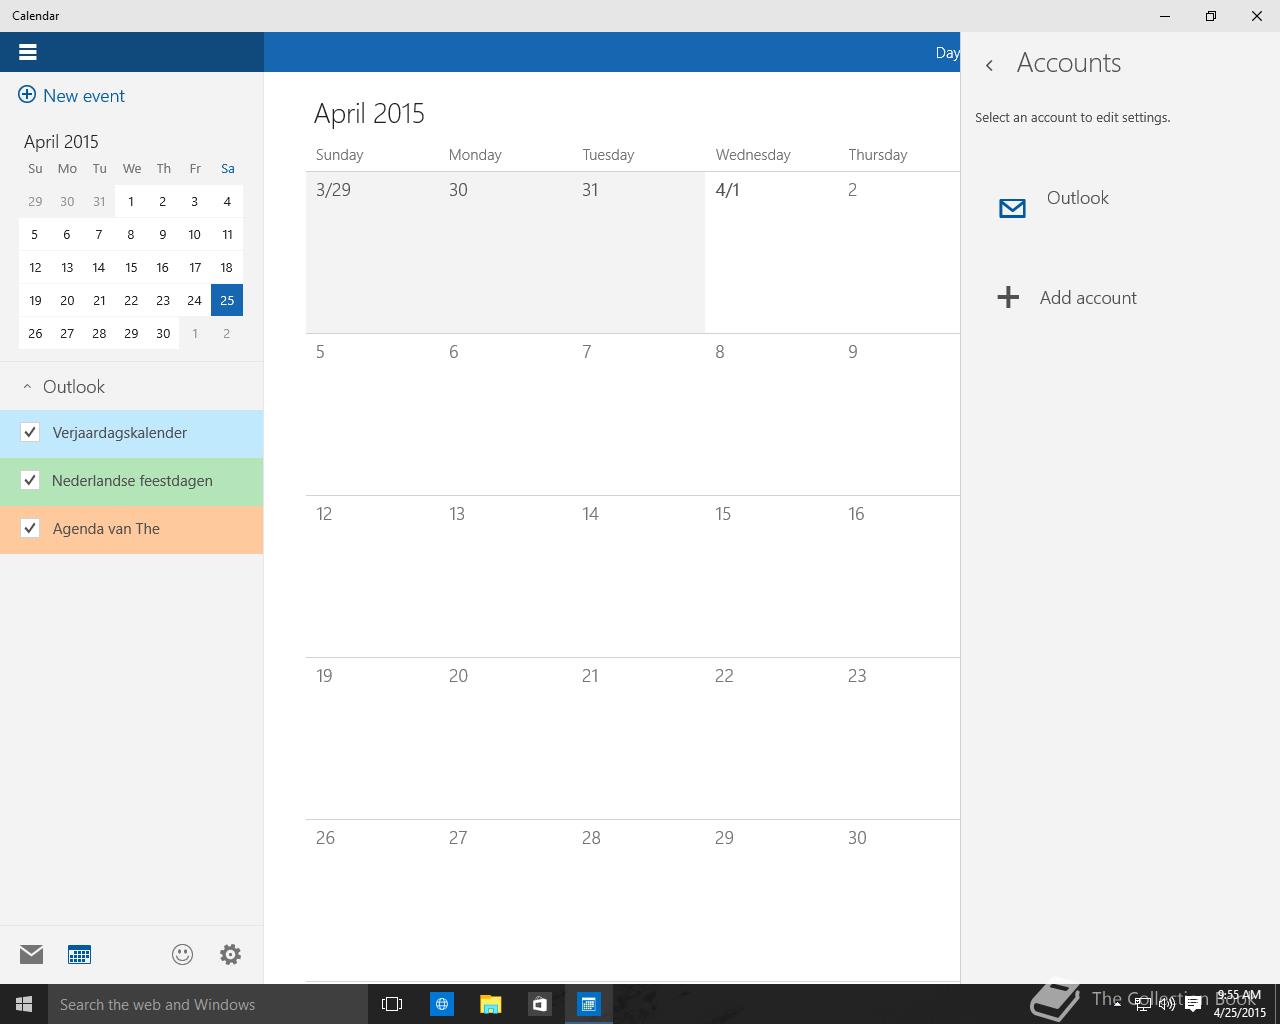Open the Action Center notification icon
The height and width of the screenshot is (1024, 1280).
[x=1192, y=1004]
